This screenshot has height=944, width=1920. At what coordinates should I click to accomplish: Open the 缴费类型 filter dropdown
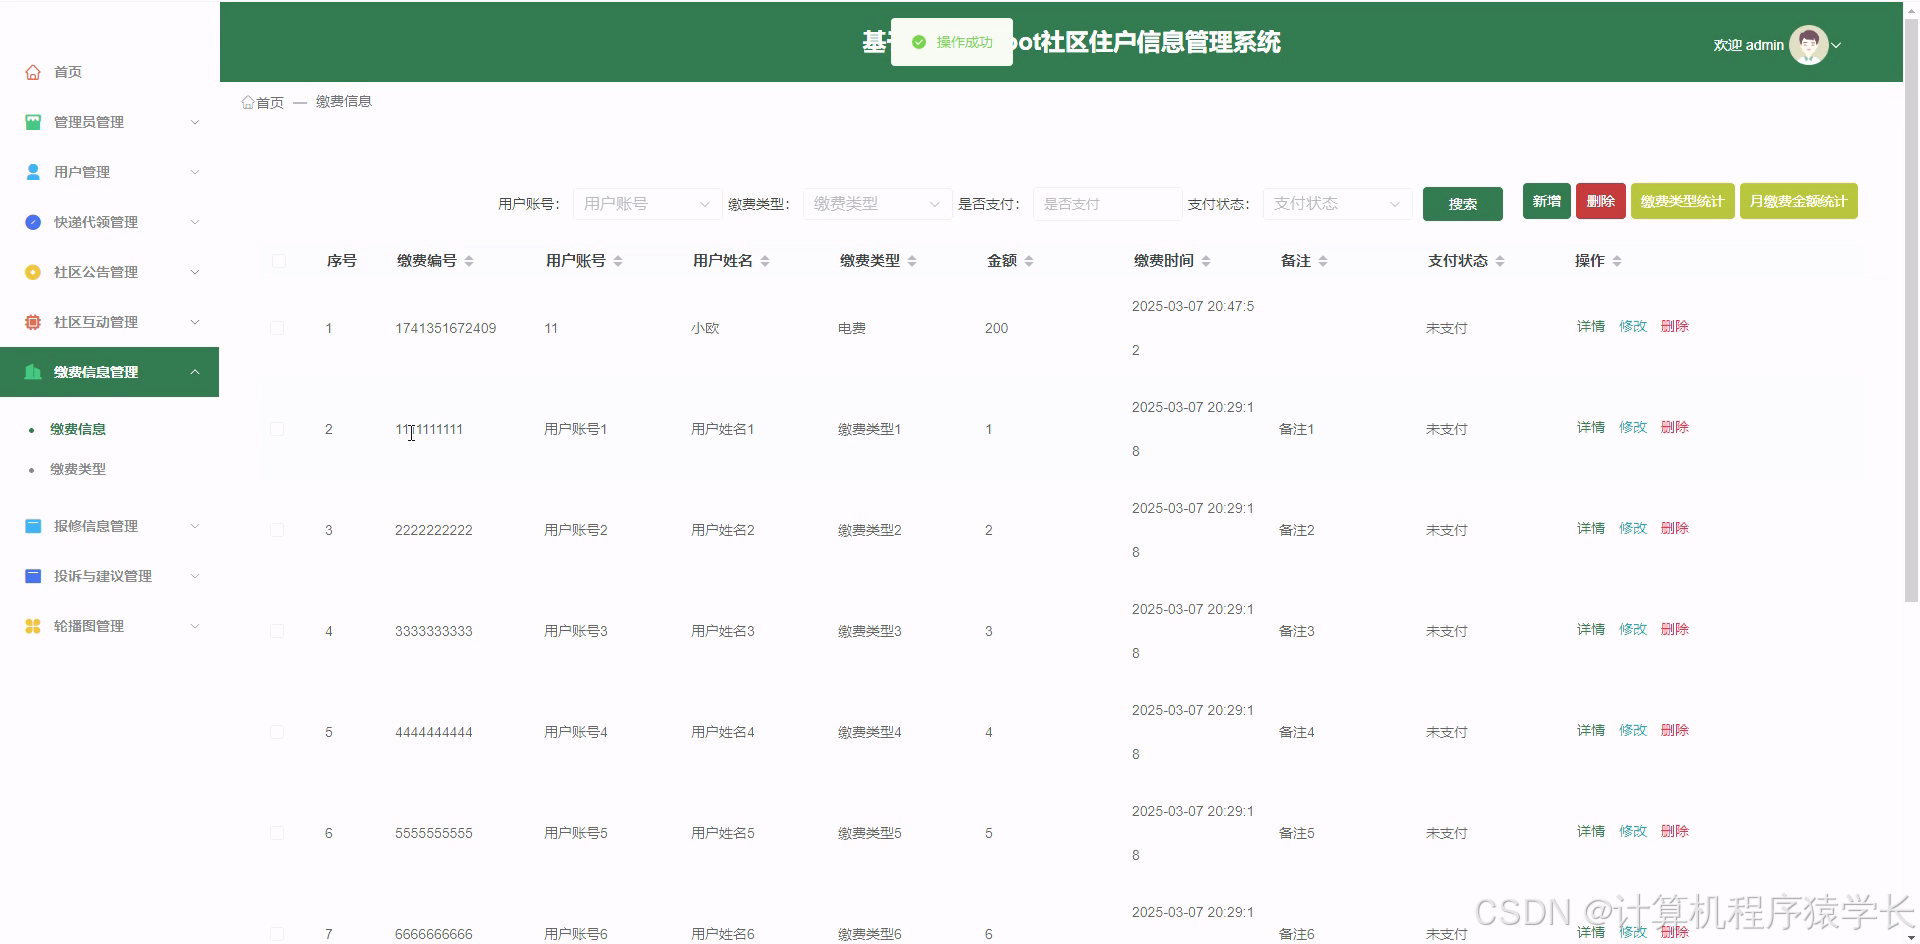(x=876, y=203)
